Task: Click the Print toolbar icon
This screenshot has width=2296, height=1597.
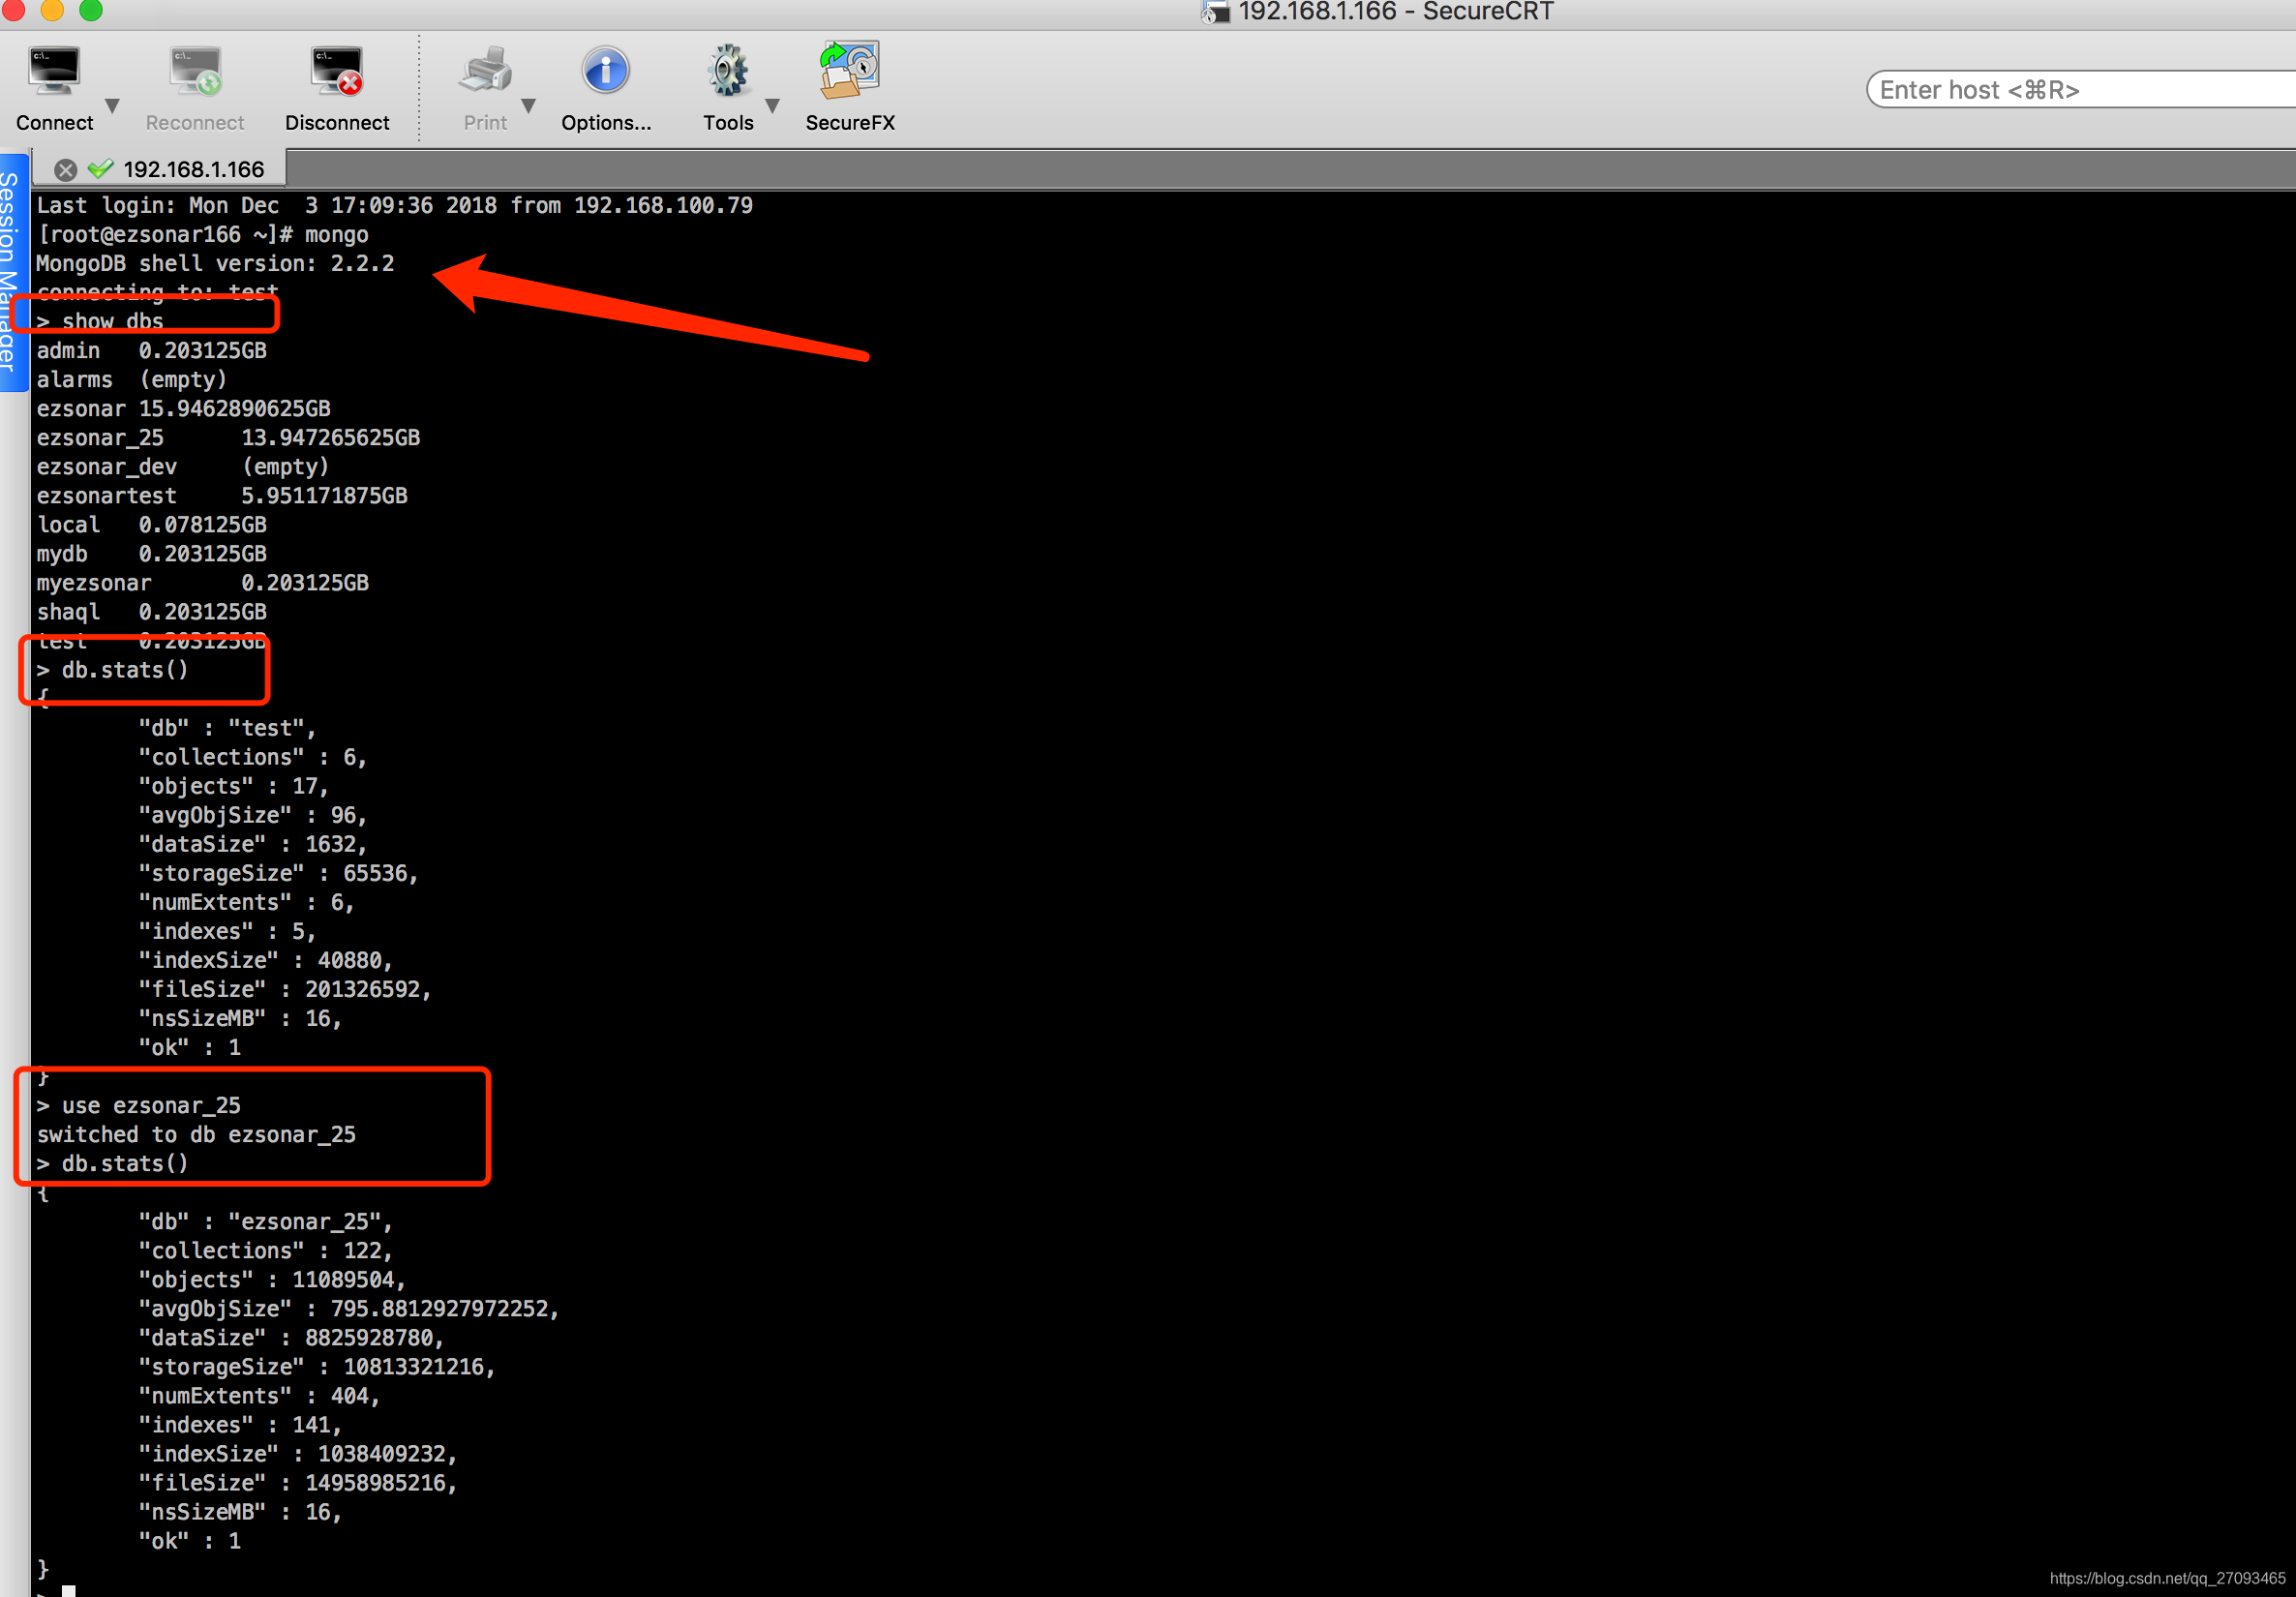Action: [x=485, y=72]
